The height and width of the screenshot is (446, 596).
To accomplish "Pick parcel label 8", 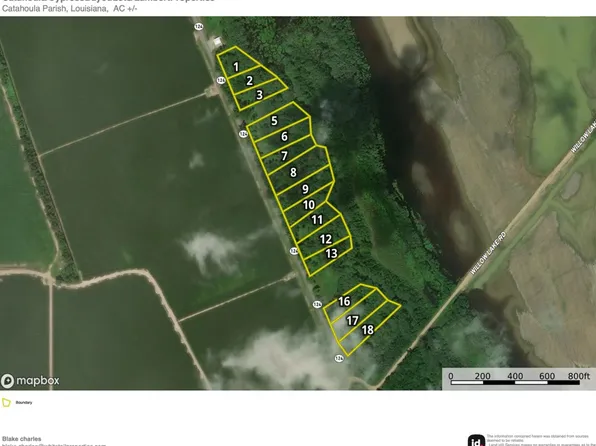I will (x=293, y=173).
